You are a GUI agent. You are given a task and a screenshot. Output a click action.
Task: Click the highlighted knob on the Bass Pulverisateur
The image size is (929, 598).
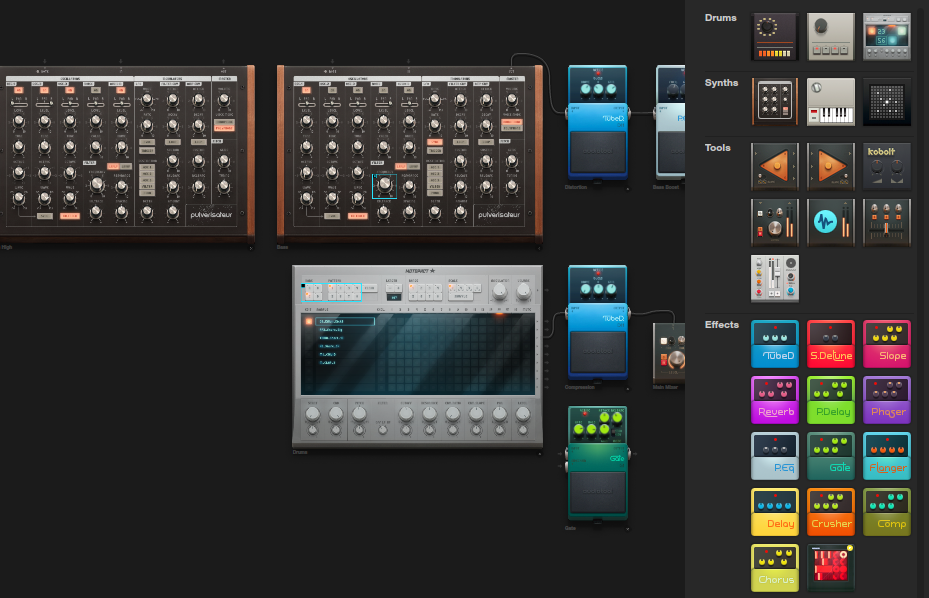(385, 185)
